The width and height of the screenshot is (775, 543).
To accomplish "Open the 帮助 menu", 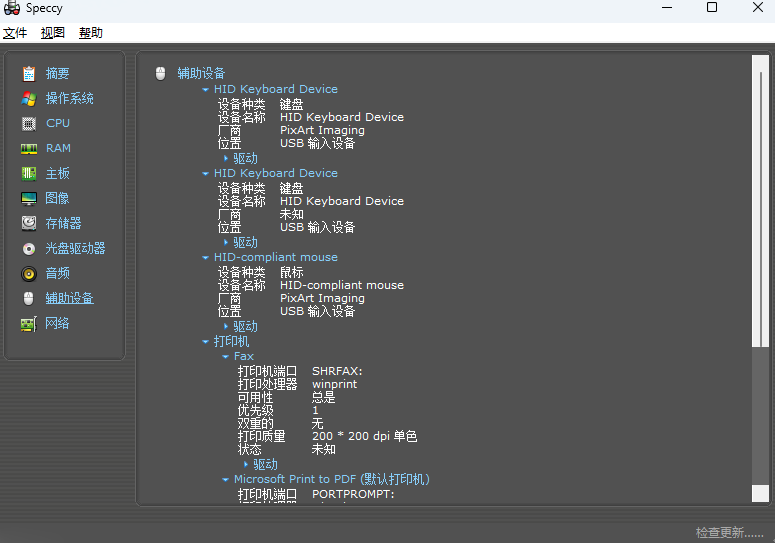I will point(91,33).
